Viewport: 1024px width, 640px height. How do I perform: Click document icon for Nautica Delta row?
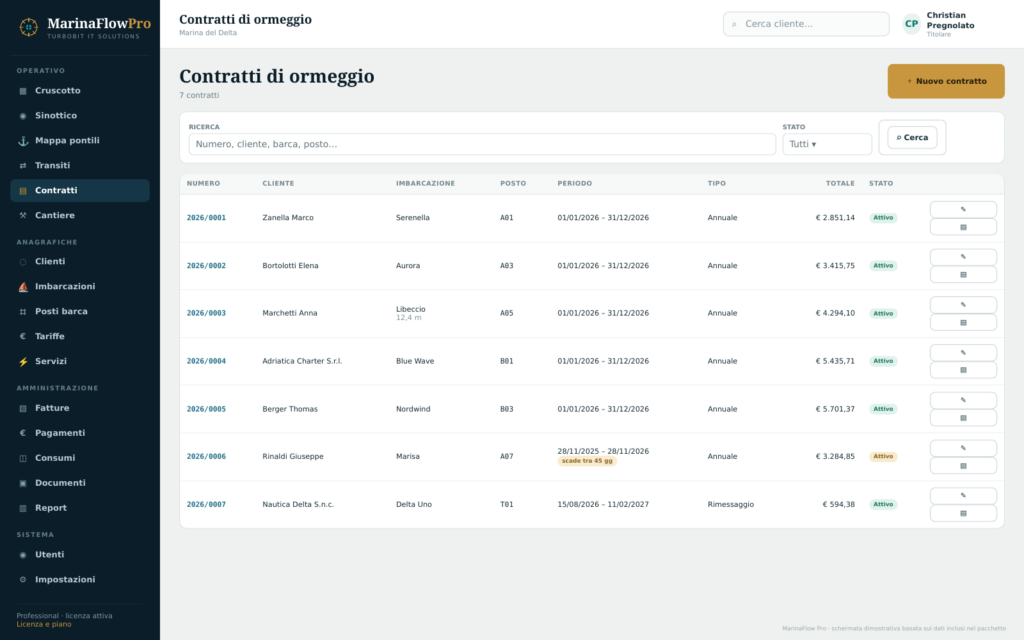click(963, 513)
